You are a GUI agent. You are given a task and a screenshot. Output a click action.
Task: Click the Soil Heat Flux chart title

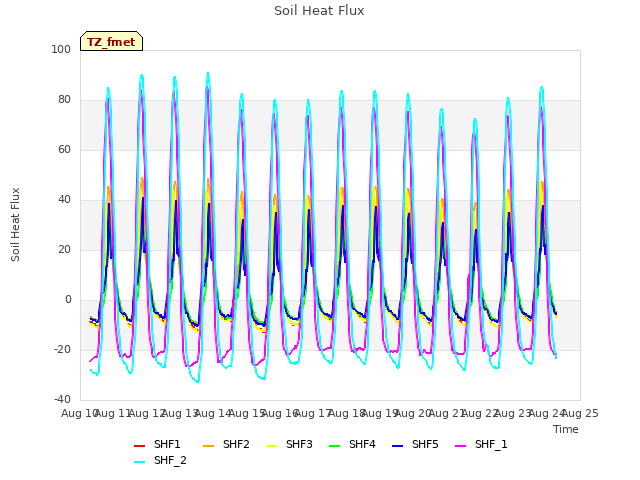pos(319,11)
